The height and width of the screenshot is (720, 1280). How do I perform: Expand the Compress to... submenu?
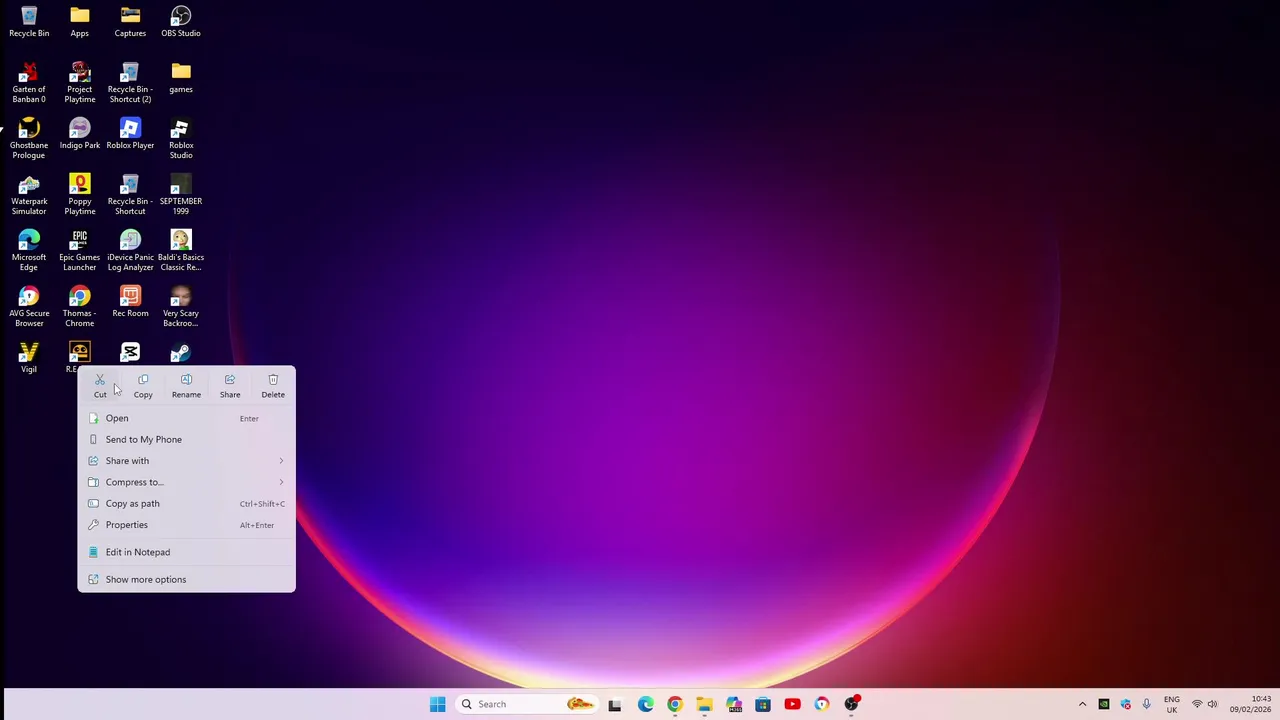(x=186, y=482)
